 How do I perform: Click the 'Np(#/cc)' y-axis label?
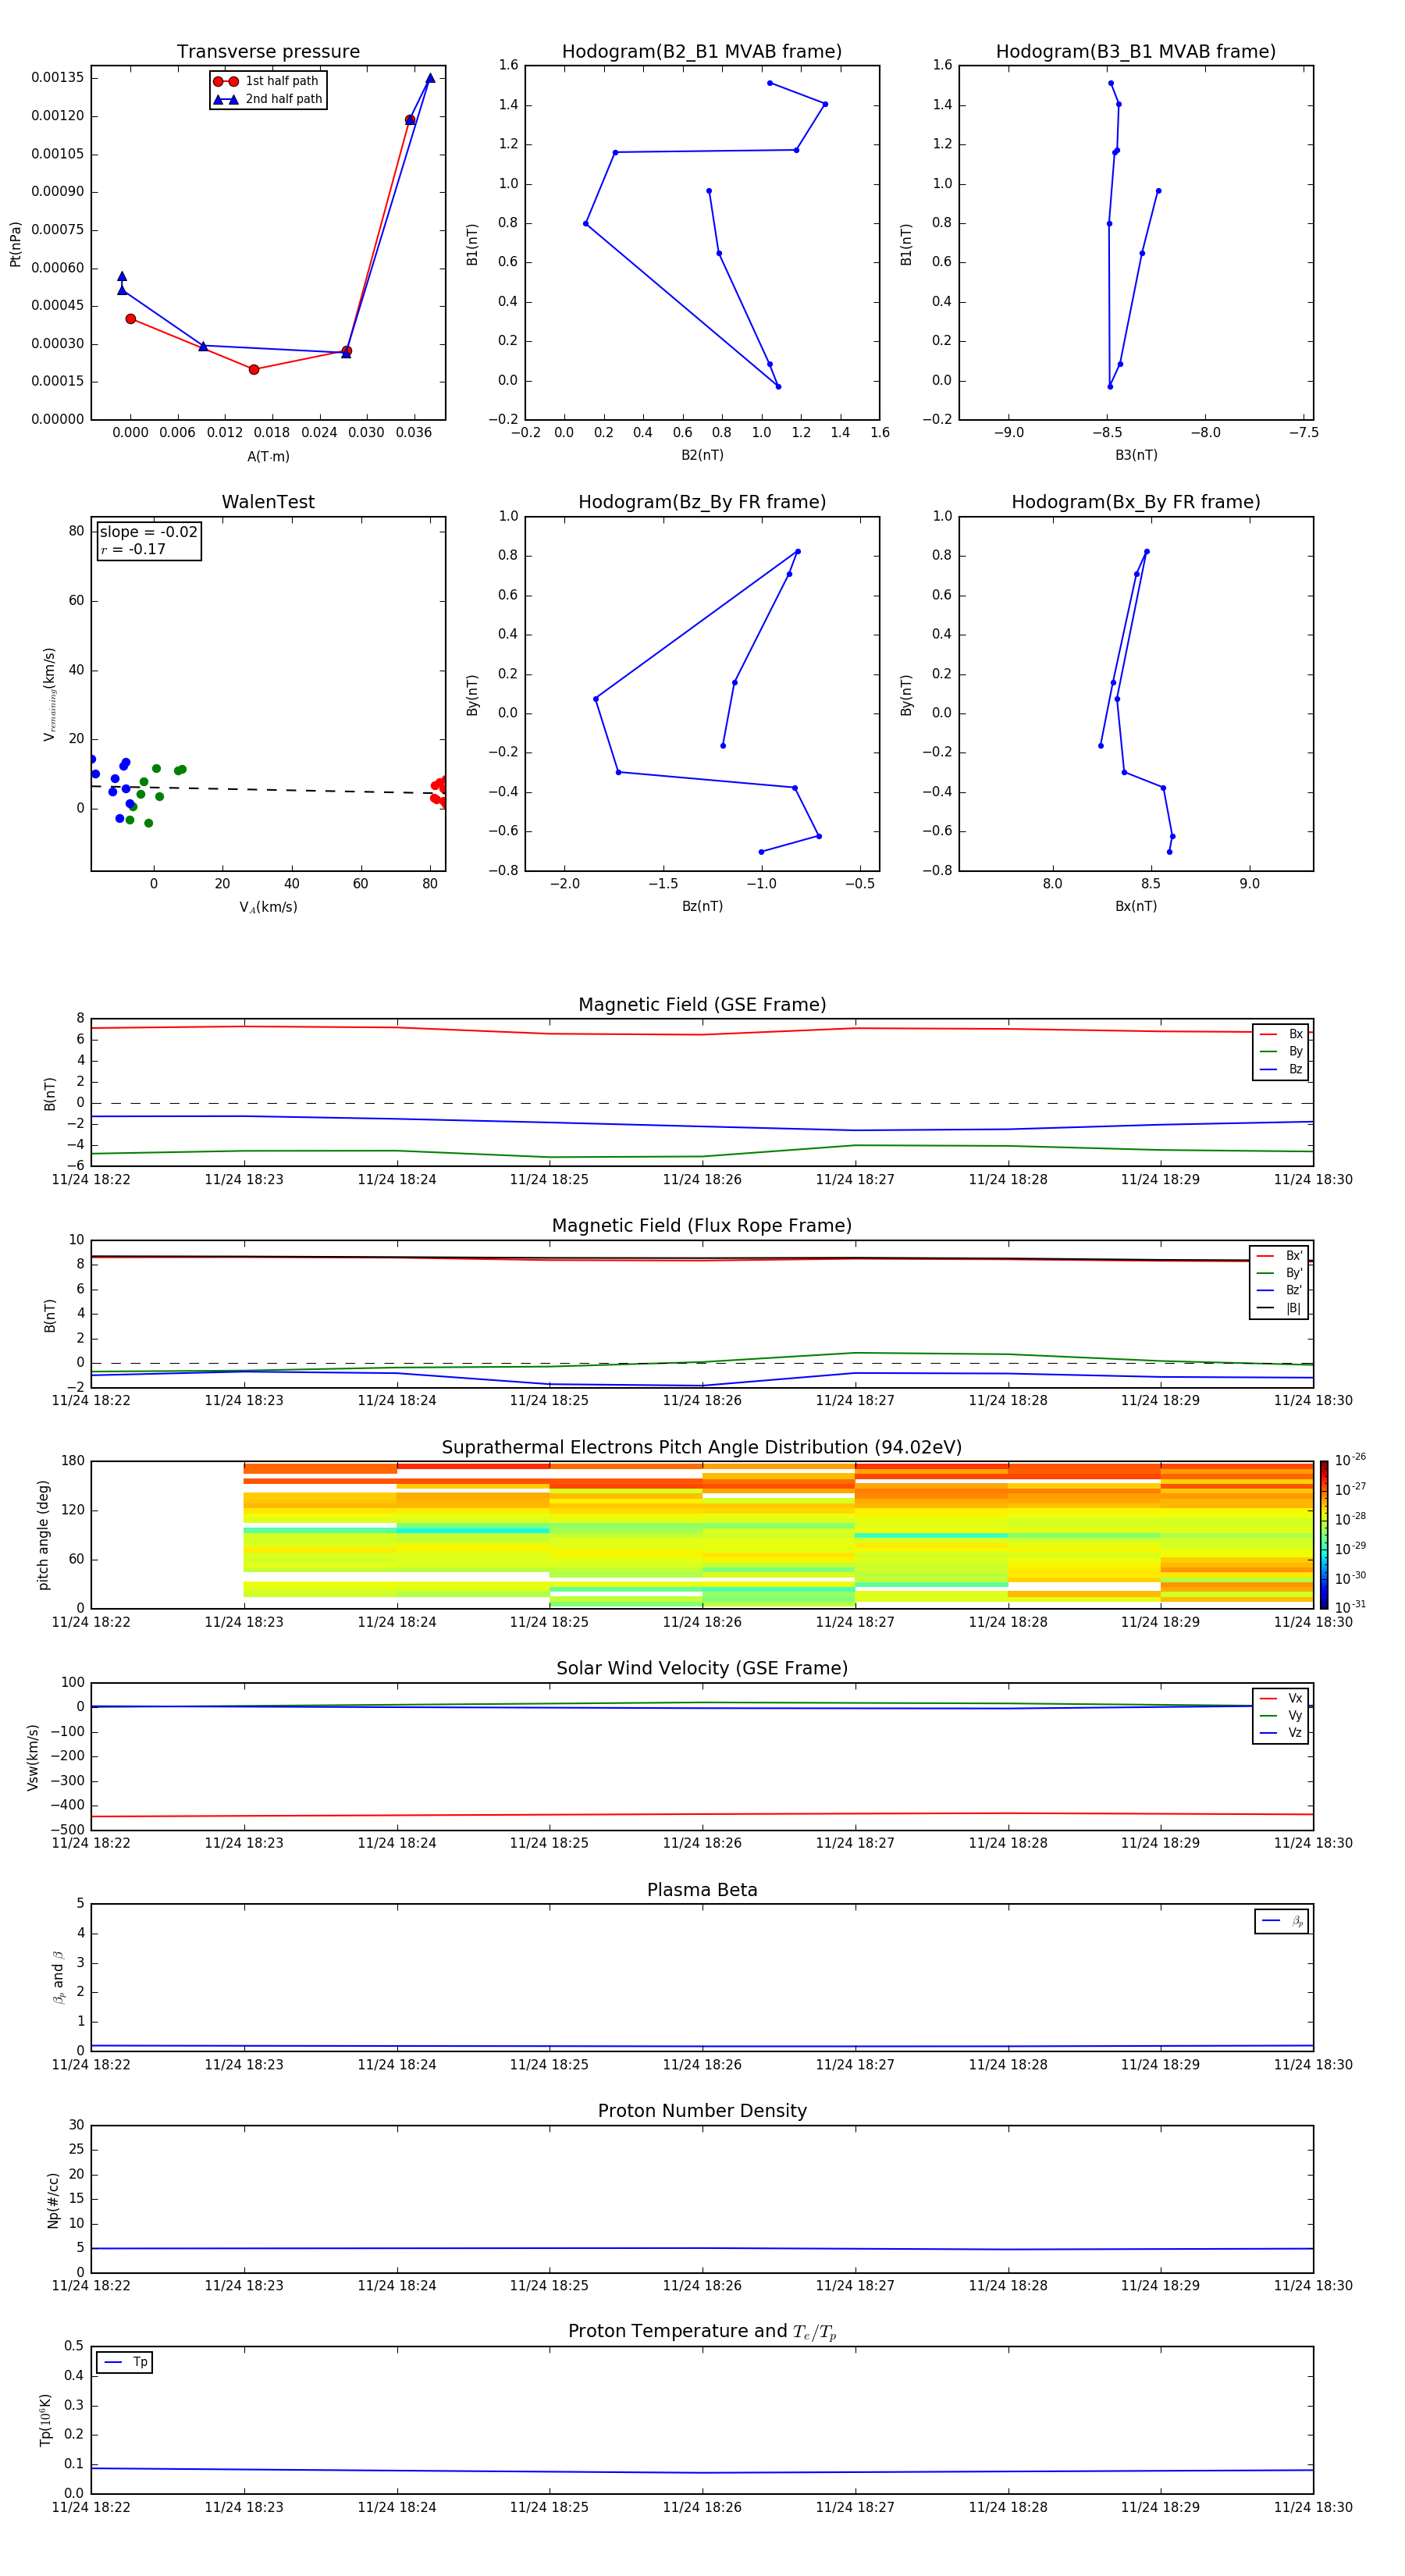pyautogui.click(x=53, y=2200)
